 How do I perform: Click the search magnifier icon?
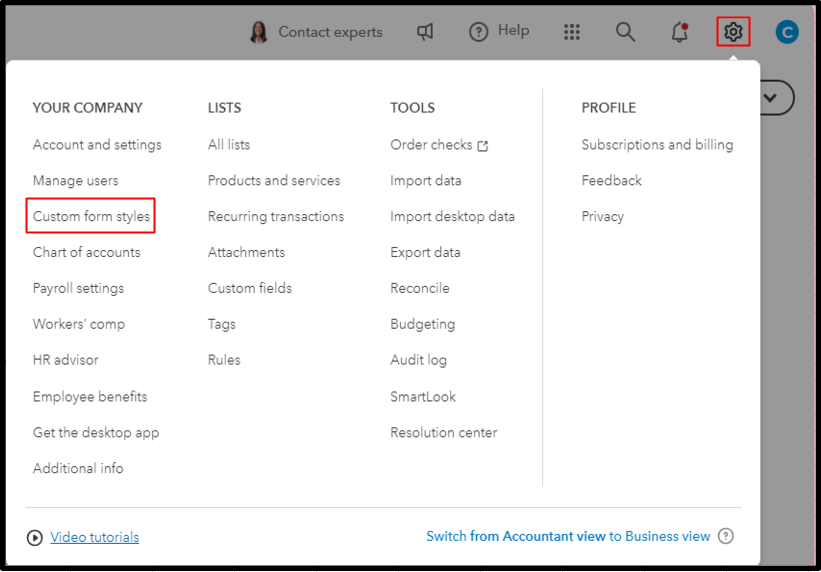tap(625, 32)
